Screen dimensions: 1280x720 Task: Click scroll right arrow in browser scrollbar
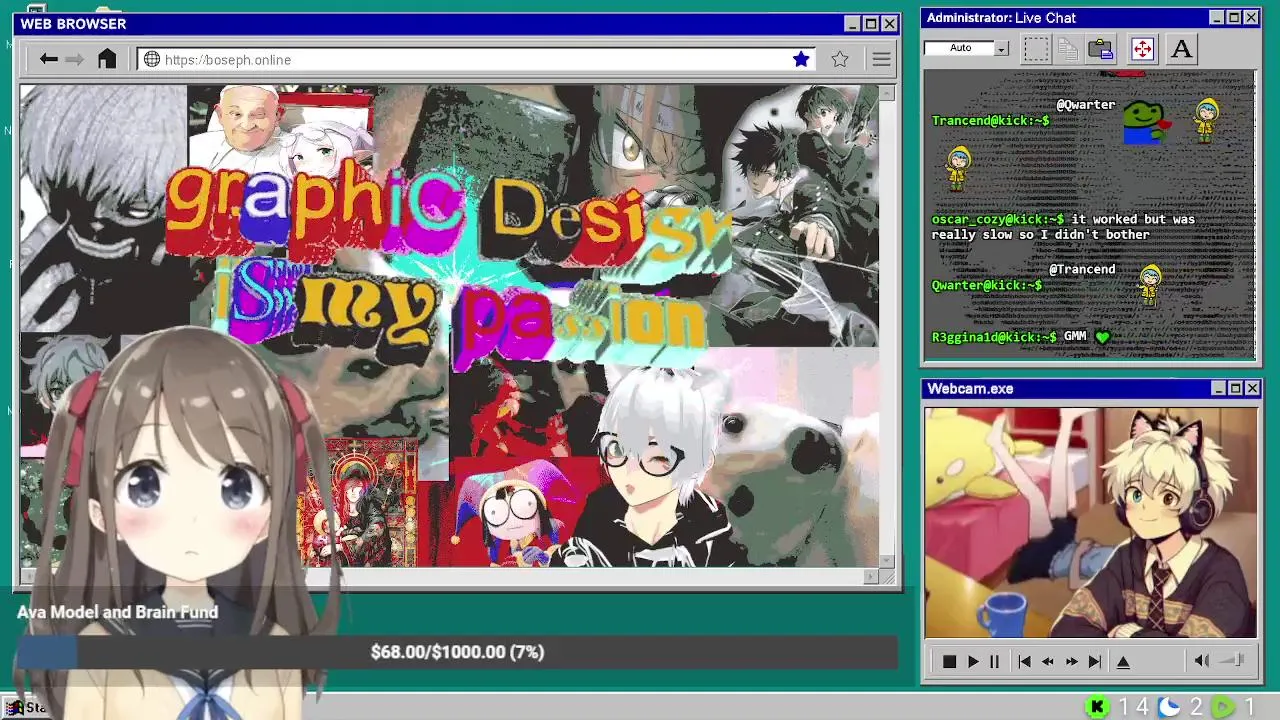tap(871, 576)
